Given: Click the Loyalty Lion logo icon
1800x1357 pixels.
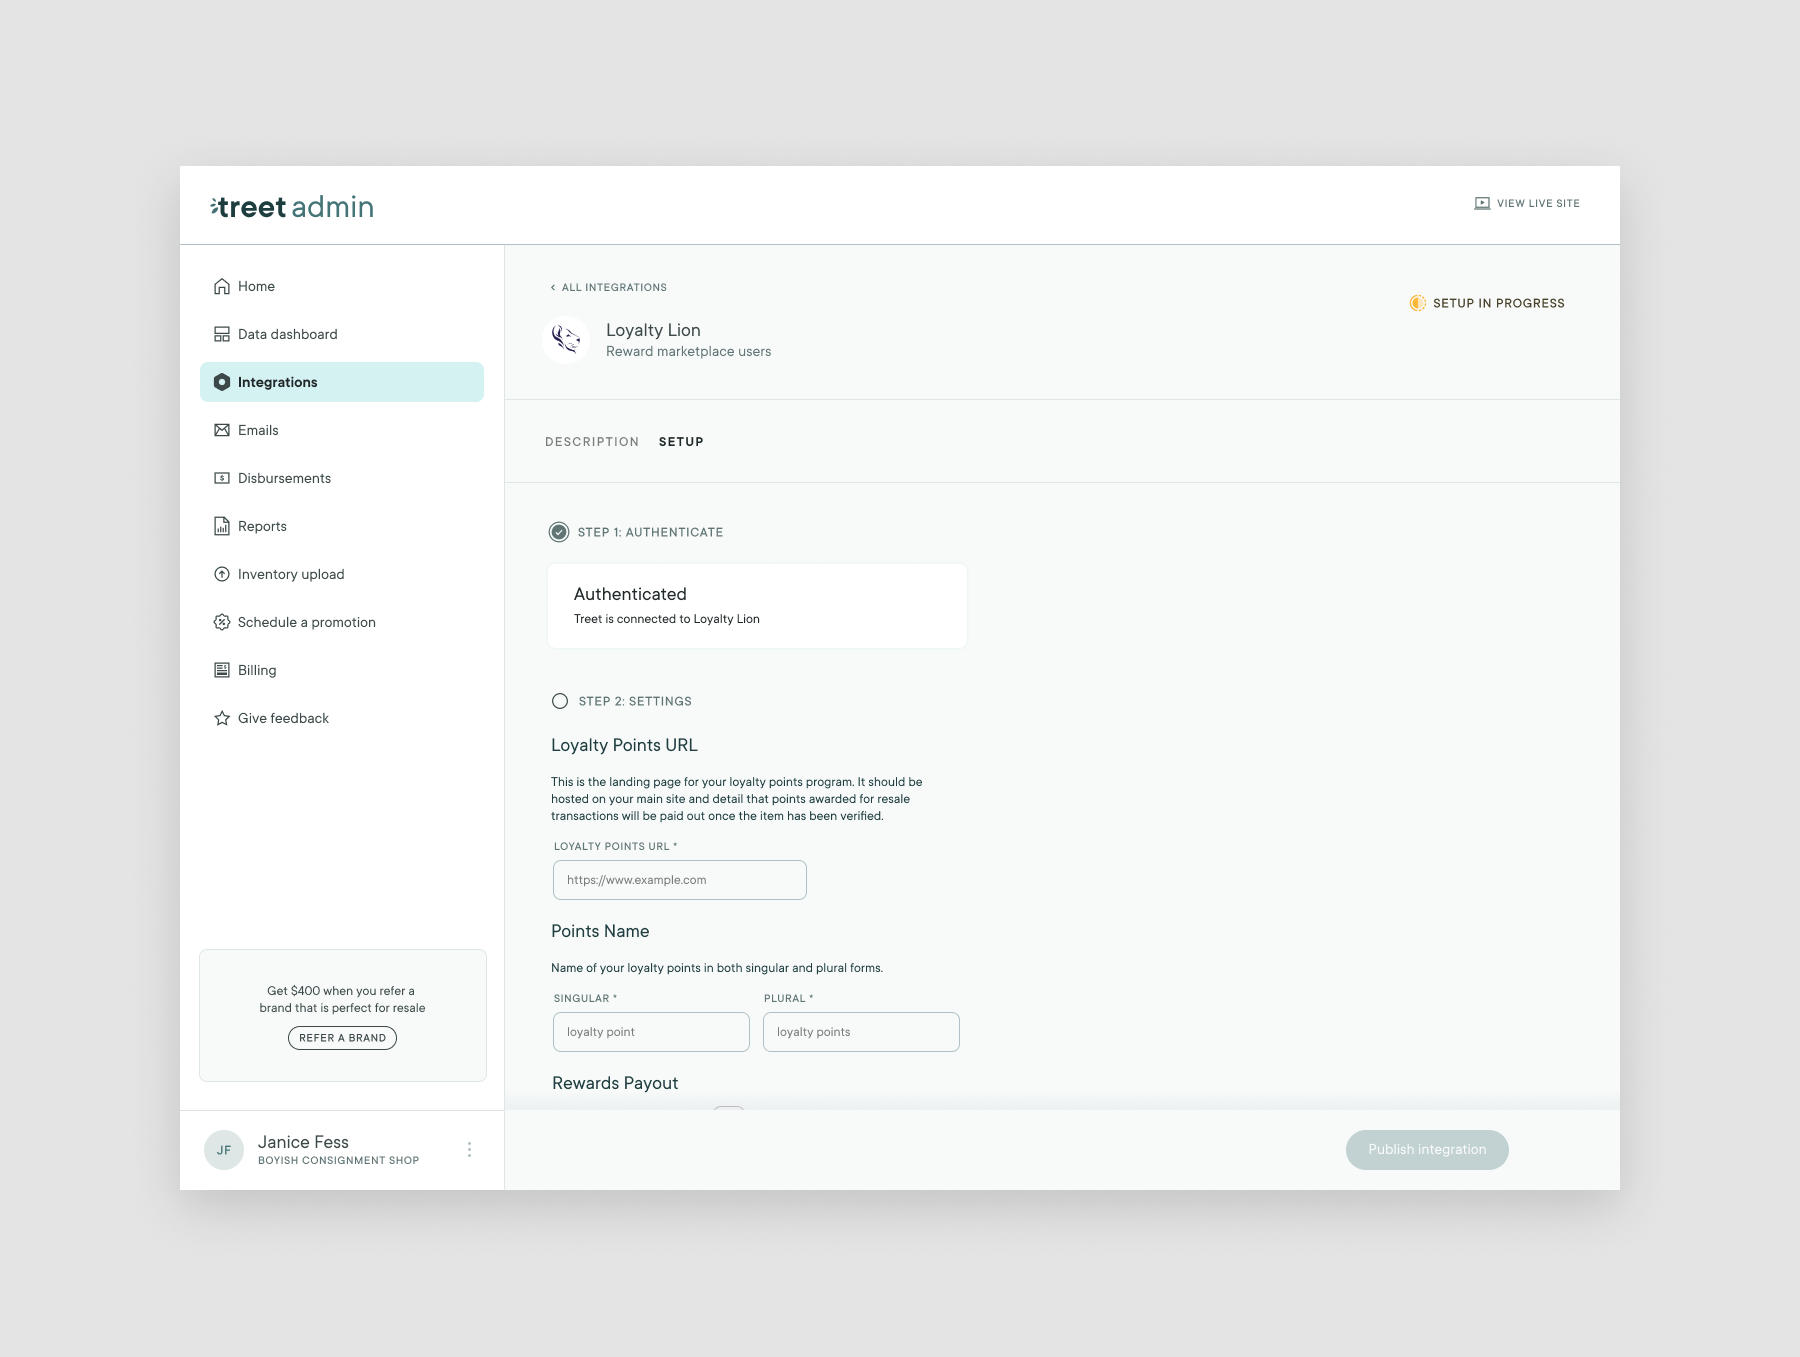Looking at the screenshot, I should (x=566, y=340).
